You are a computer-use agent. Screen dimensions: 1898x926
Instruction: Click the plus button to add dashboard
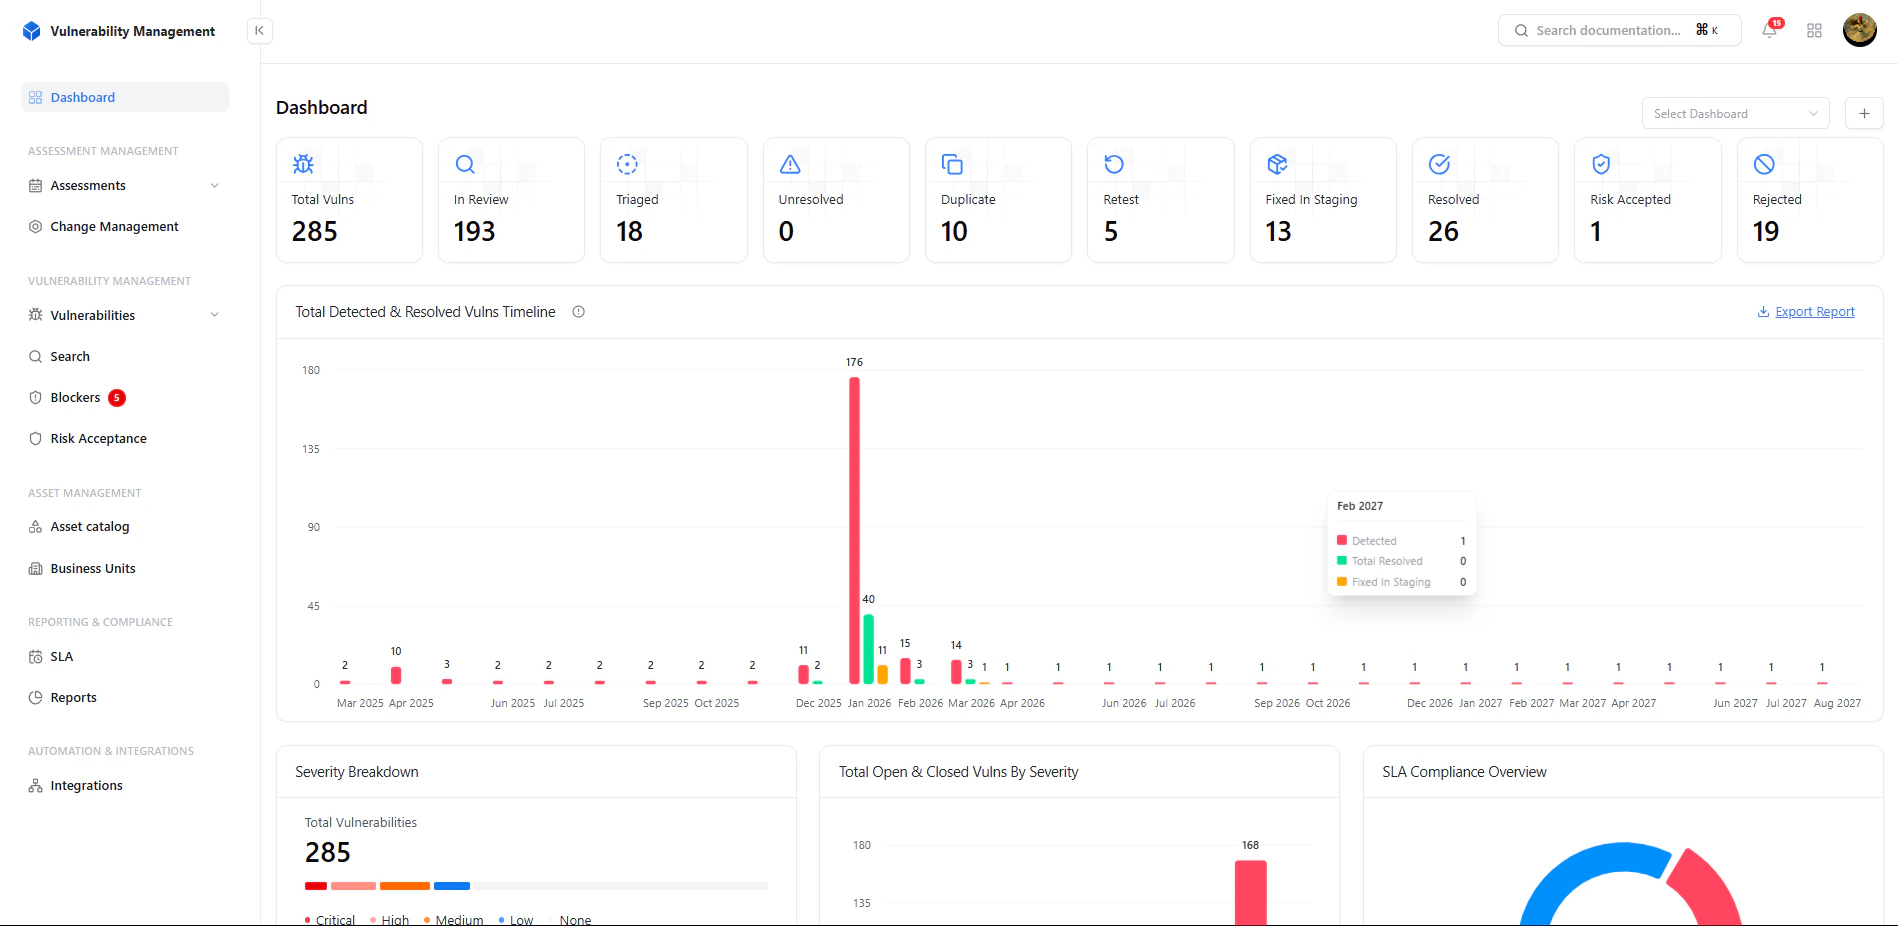point(1864,113)
